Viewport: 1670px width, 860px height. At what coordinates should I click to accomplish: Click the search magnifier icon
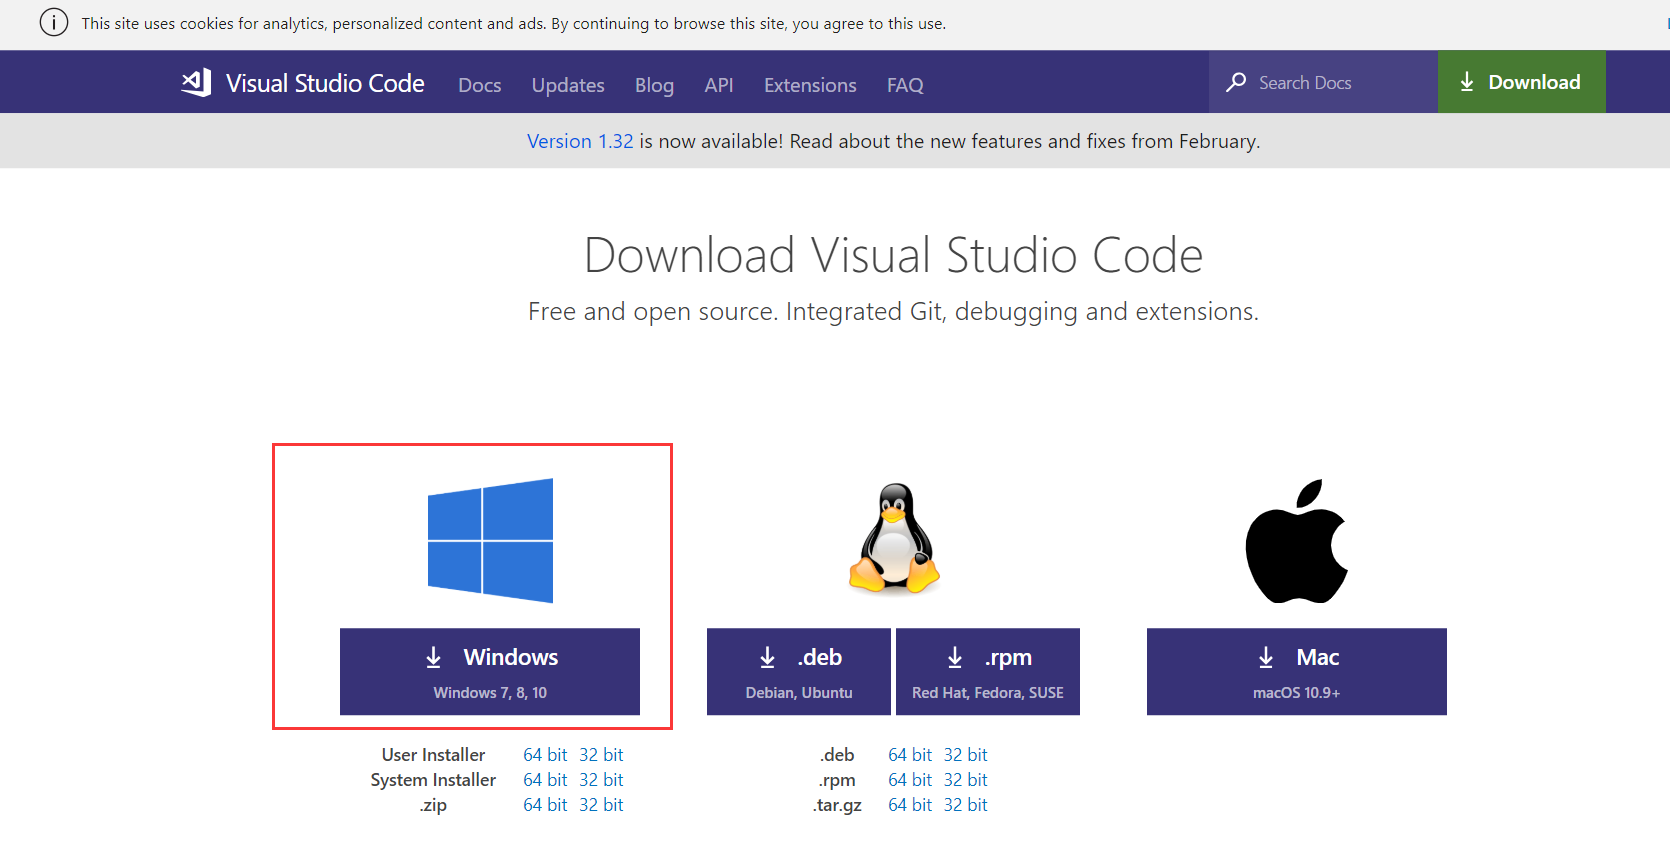coord(1236,82)
